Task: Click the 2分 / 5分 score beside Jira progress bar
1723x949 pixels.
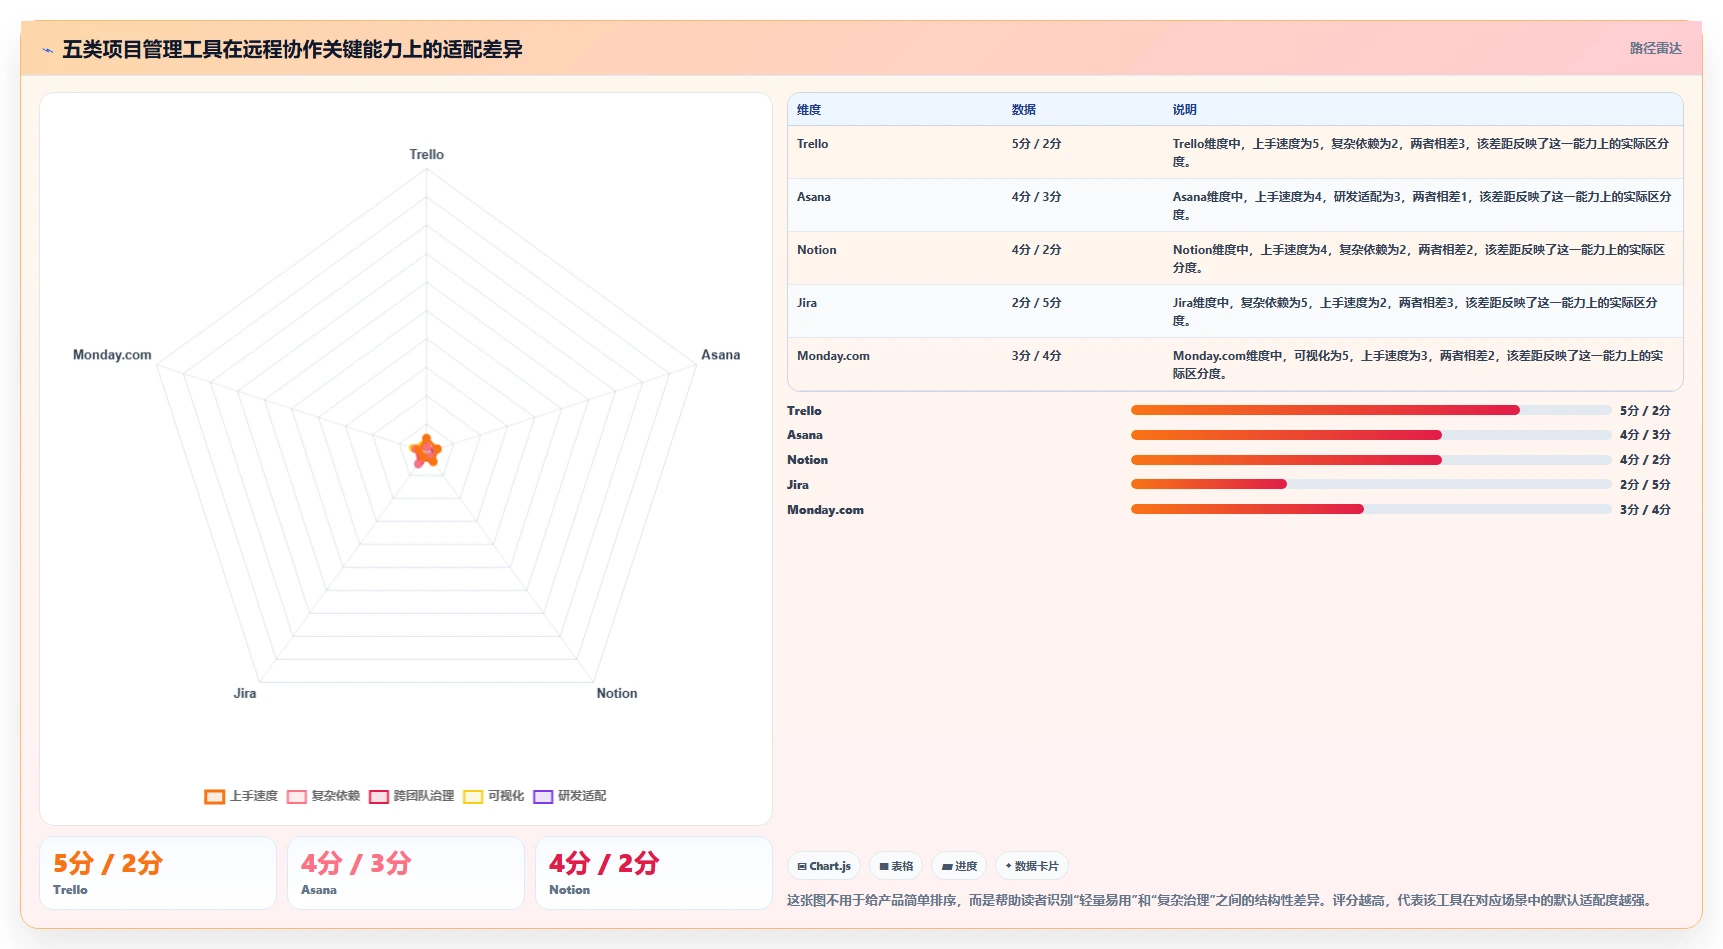Action: click(1645, 485)
